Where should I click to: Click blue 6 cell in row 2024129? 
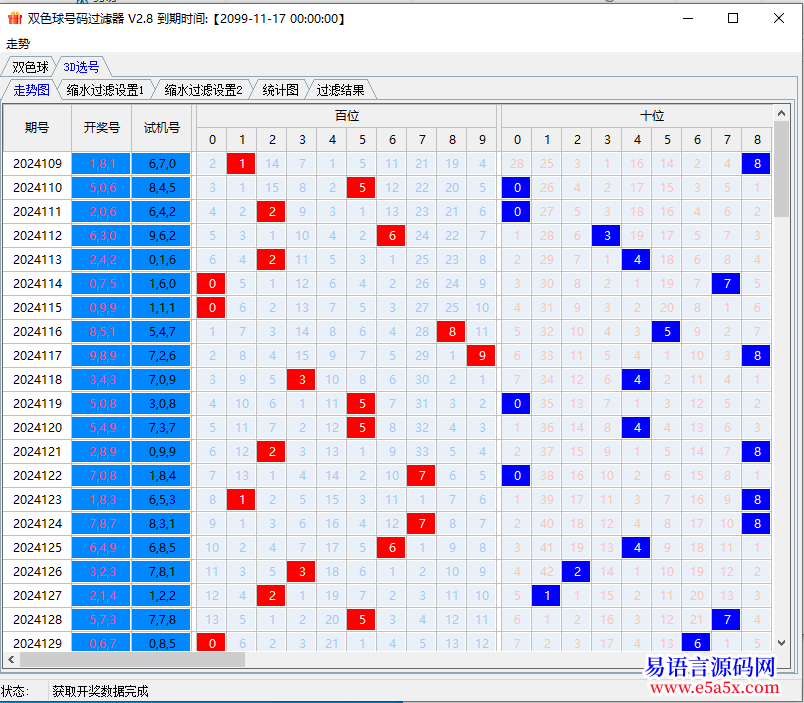[x=696, y=642]
